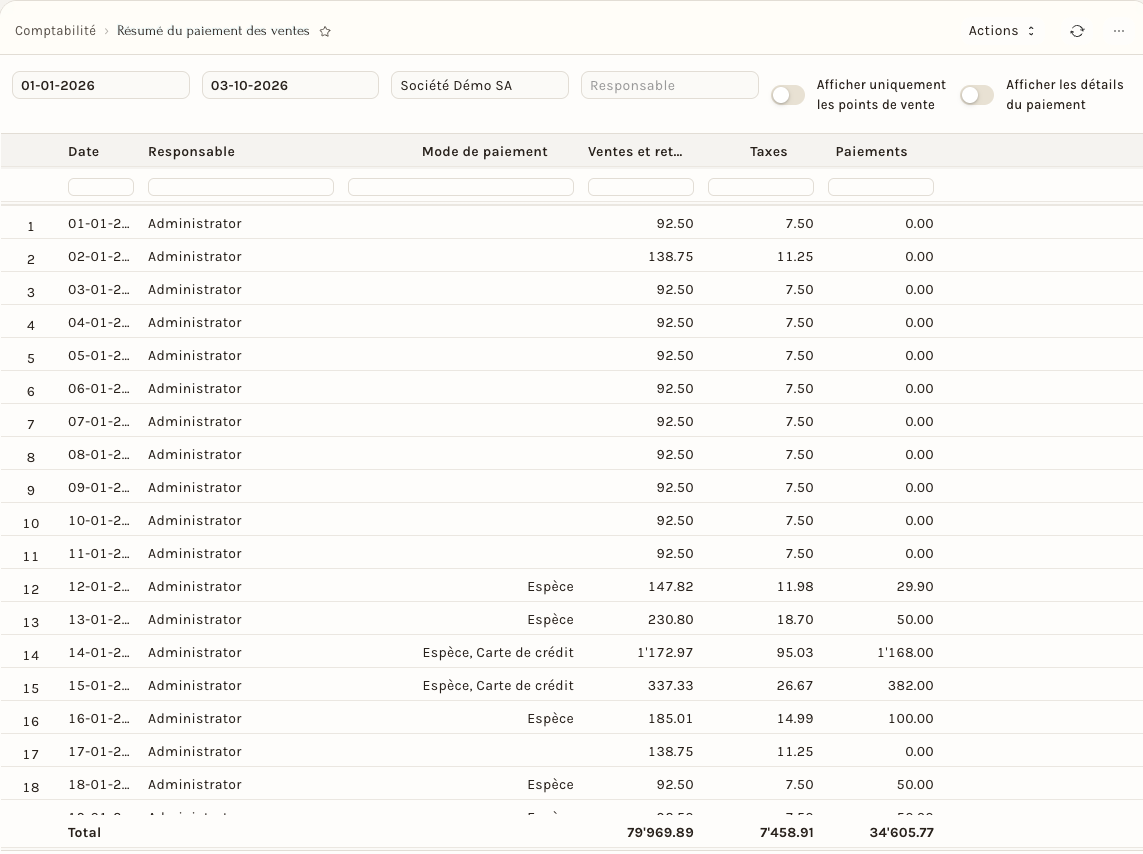Select date cell 09-01-2...
Image resolution: width=1143 pixels, height=854 pixels.
tap(98, 487)
